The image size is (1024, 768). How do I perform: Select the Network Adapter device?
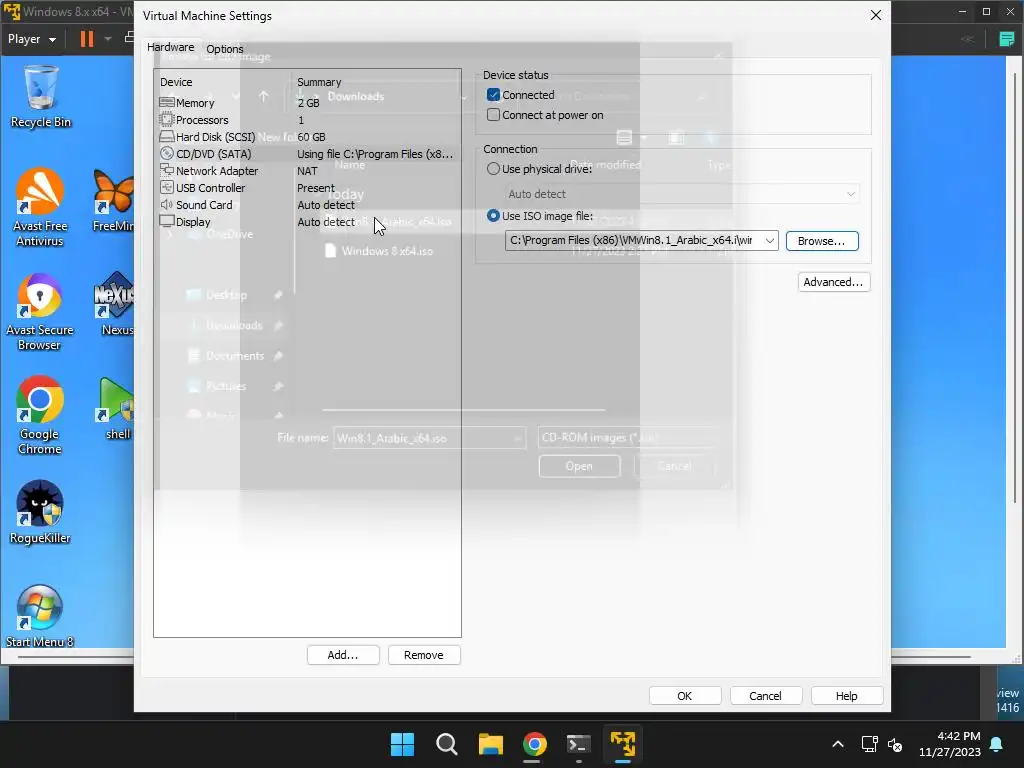(x=307, y=171)
